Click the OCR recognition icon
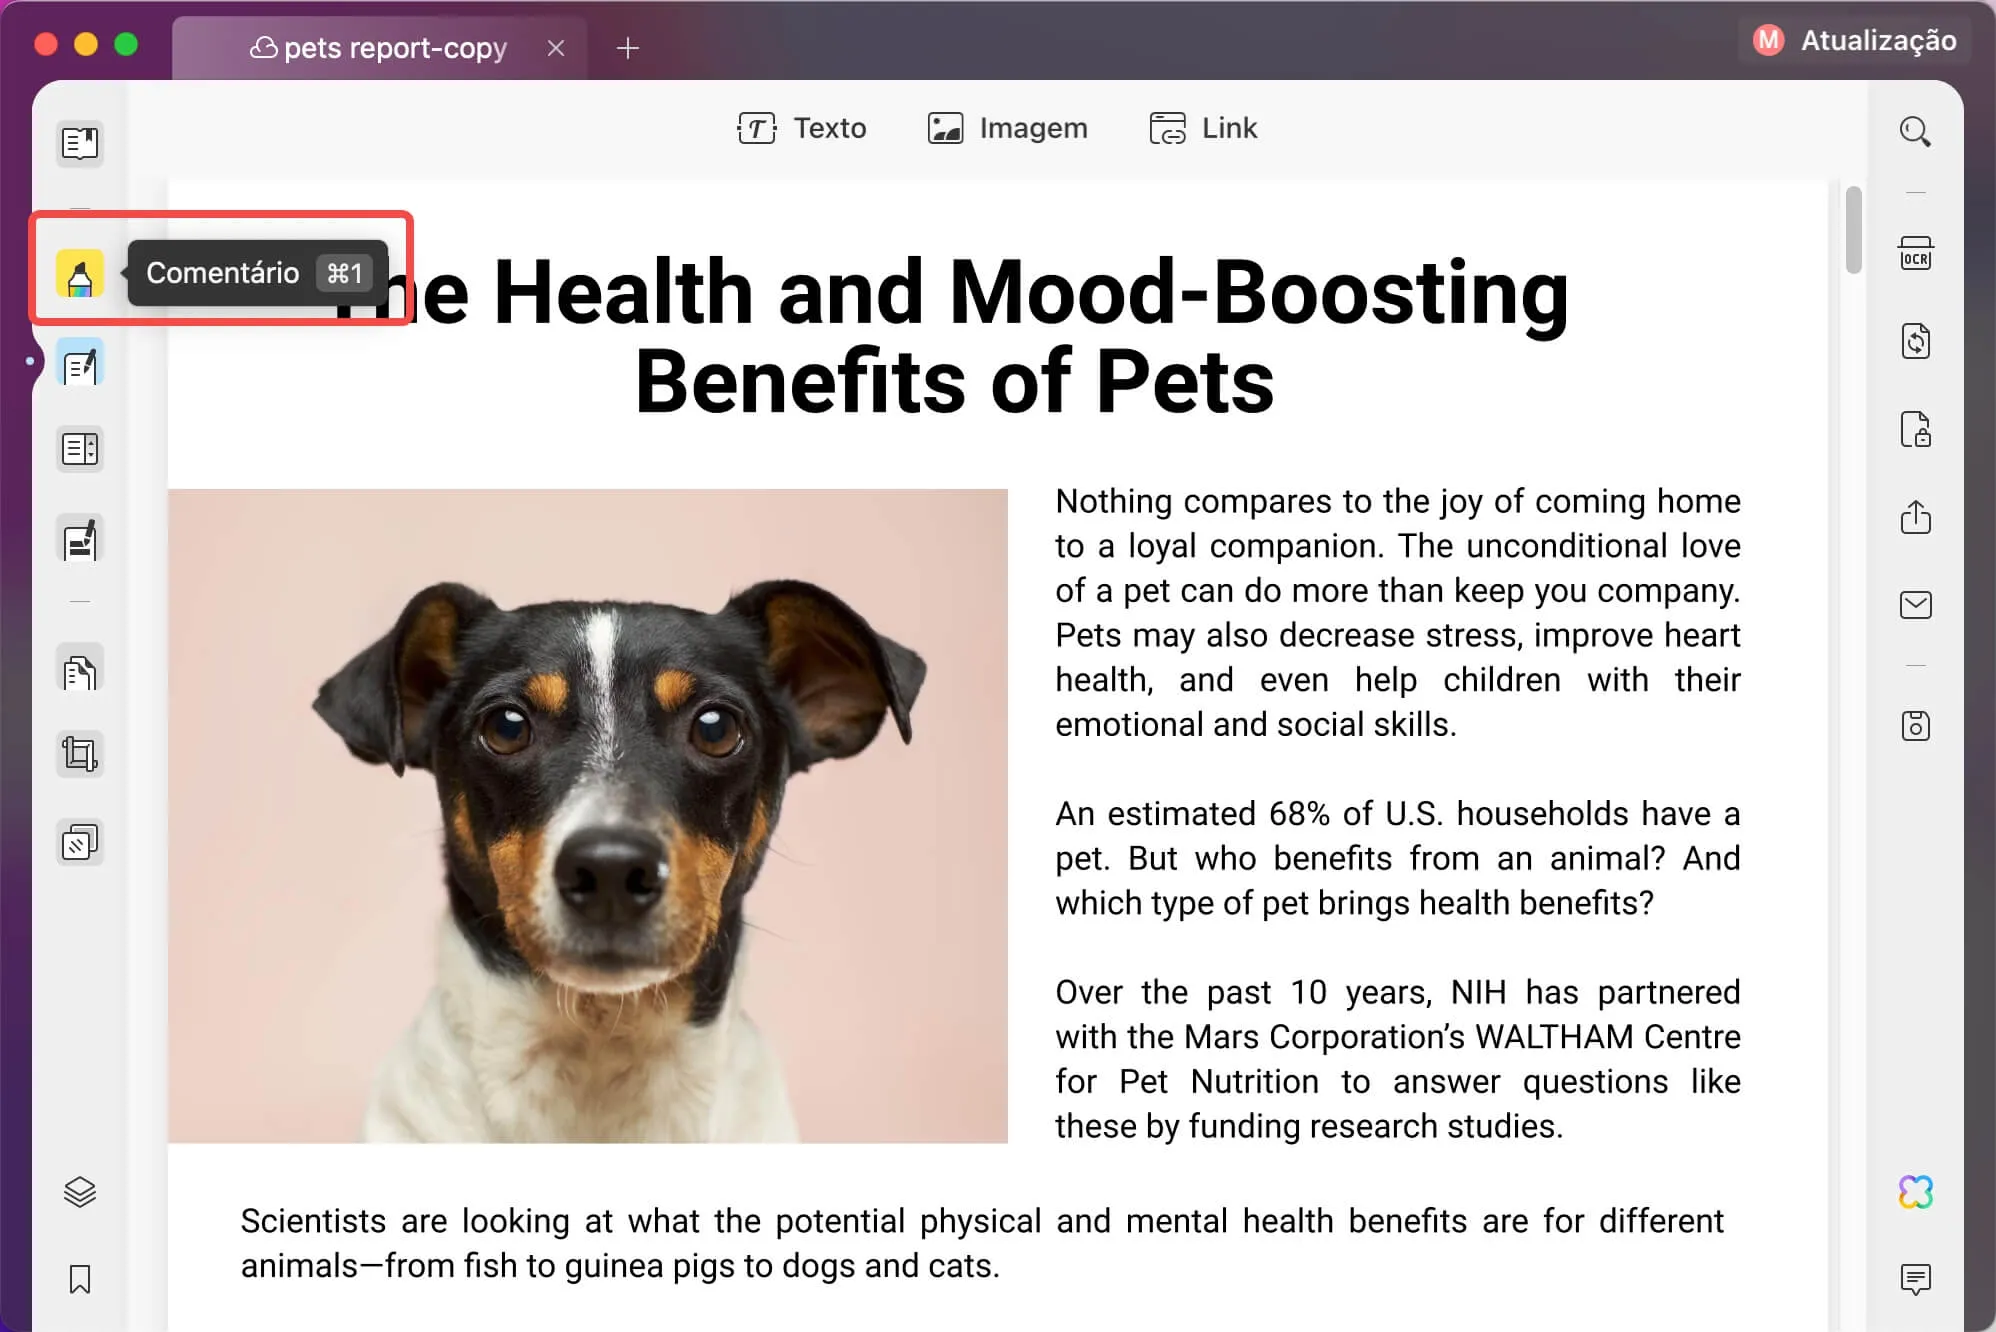The width and height of the screenshot is (1996, 1332). pyautogui.click(x=1915, y=255)
